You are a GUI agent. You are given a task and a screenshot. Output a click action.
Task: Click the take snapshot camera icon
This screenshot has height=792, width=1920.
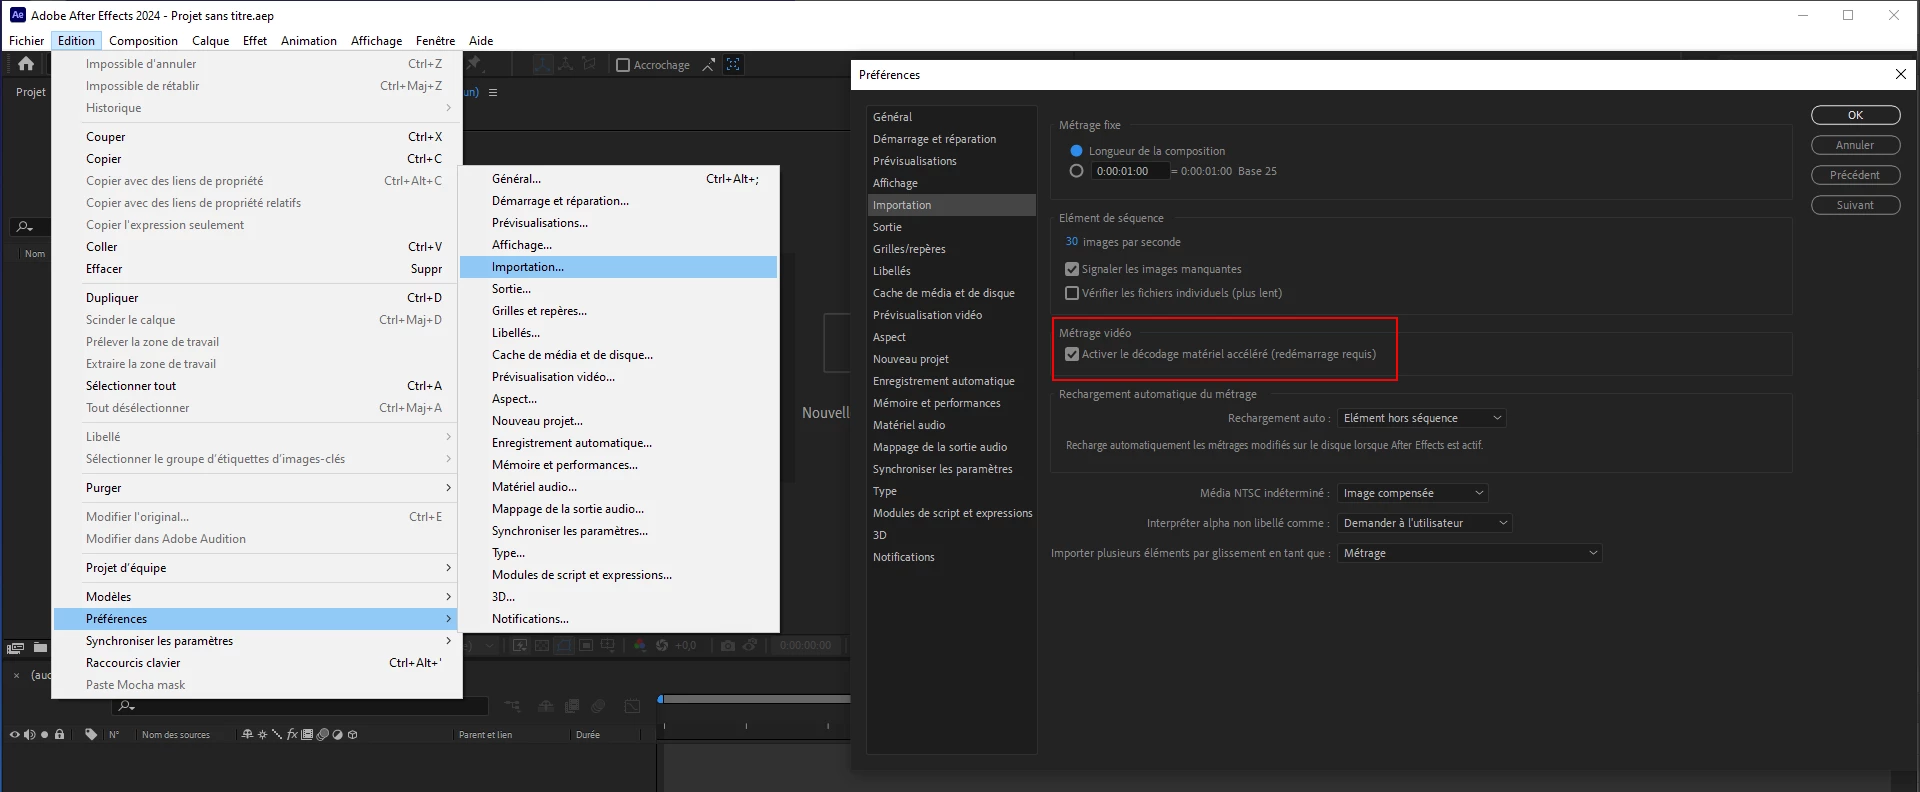click(x=728, y=646)
